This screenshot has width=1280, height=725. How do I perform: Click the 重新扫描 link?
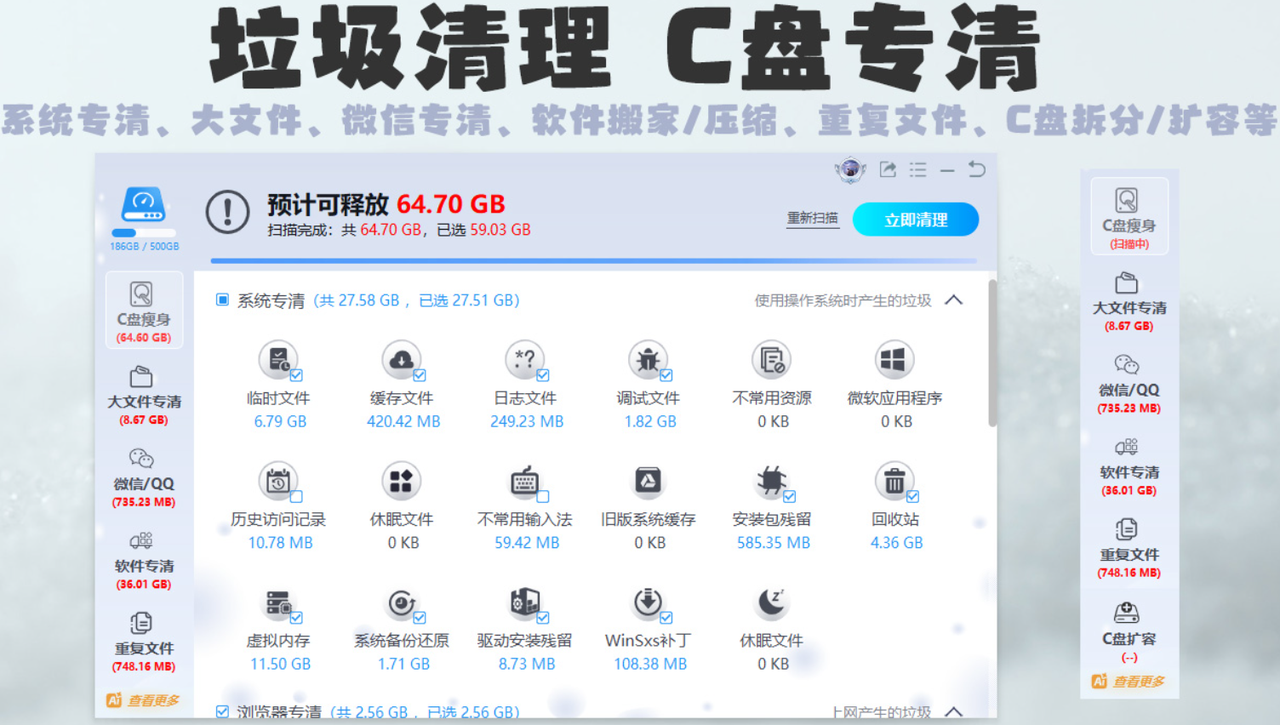pyautogui.click(x=812, y=219)
